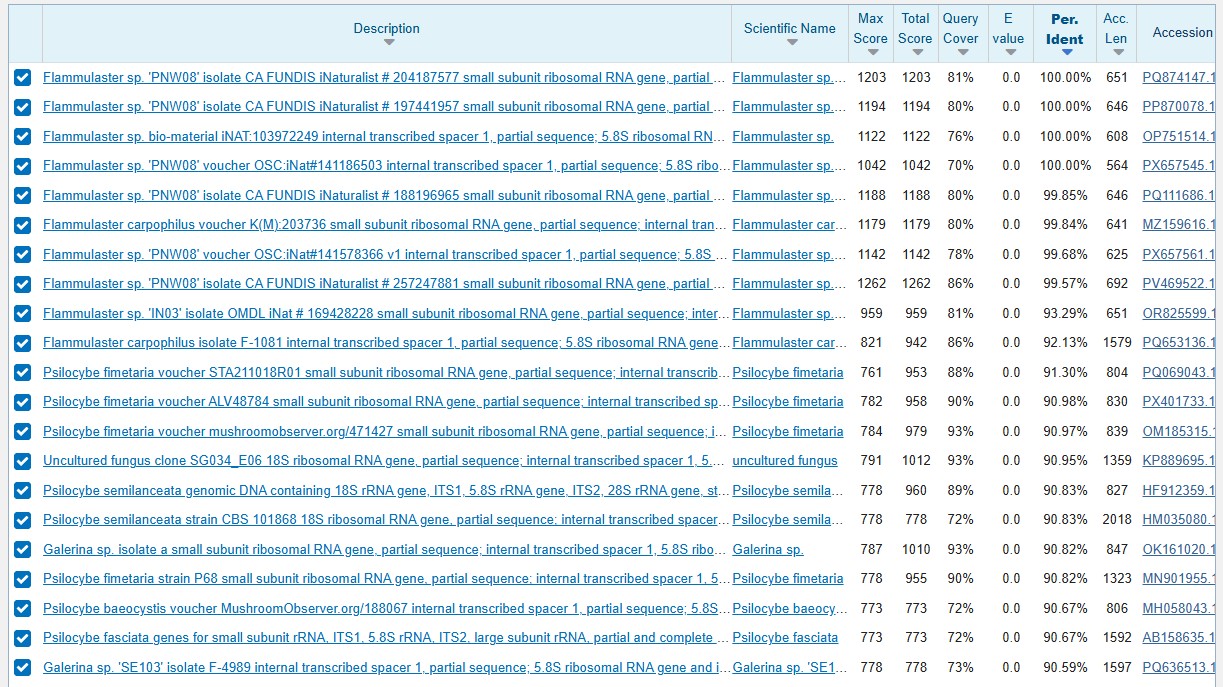Uncheck the Flammulaster carpophilus voucher K(M):203736 row
The height and width of the screenshot is (687, 1223).
coord(23,225)
